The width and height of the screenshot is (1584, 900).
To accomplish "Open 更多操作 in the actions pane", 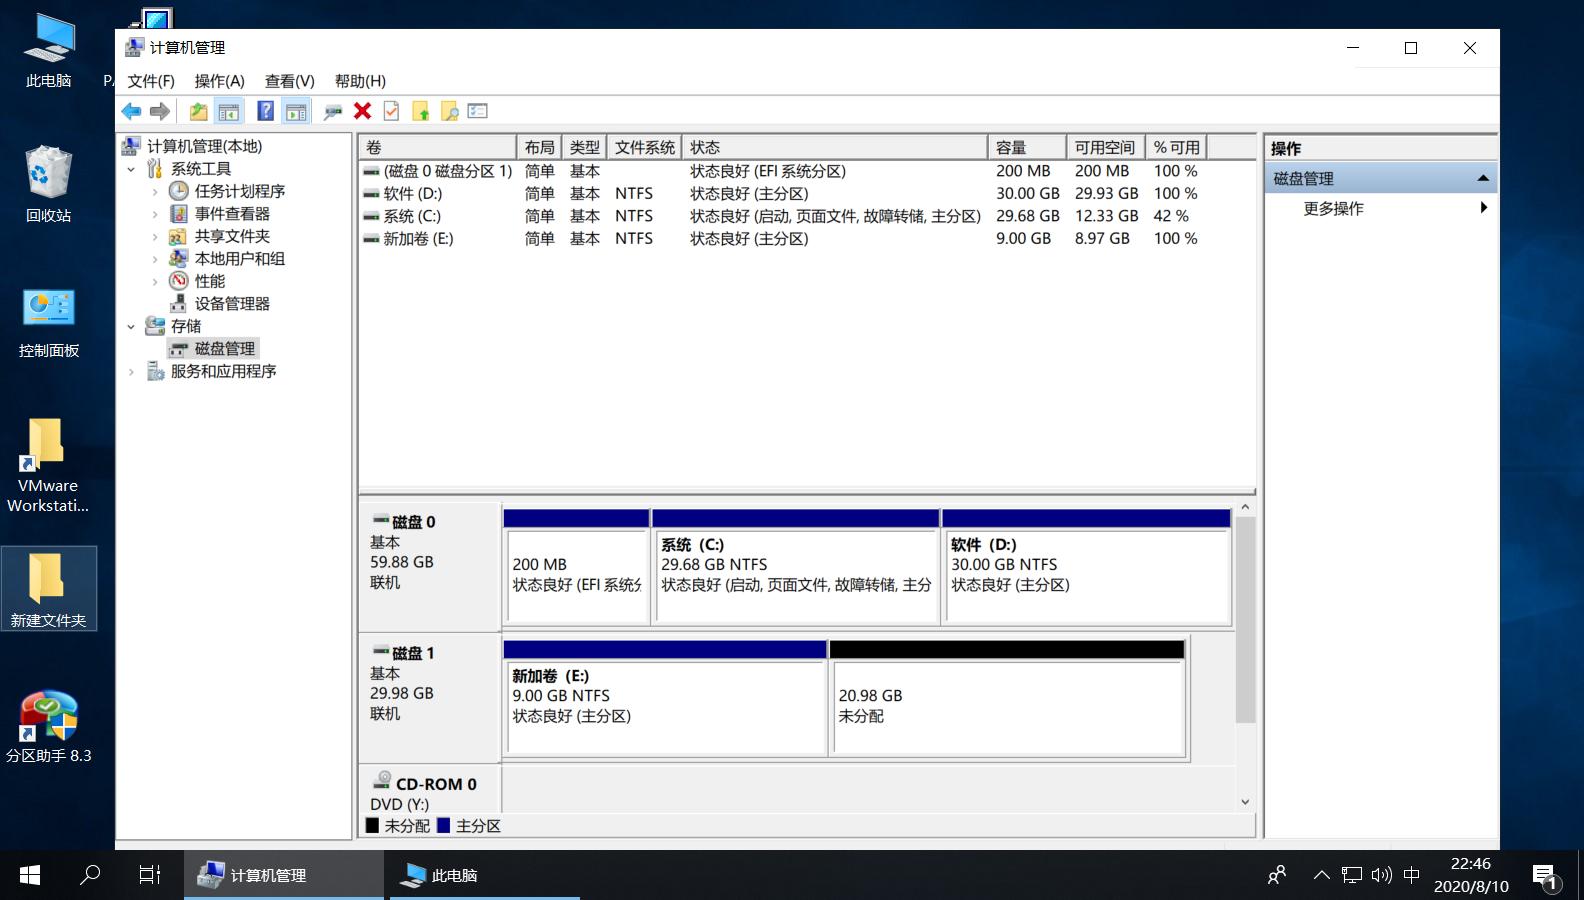I will [x=1333, y=208].
